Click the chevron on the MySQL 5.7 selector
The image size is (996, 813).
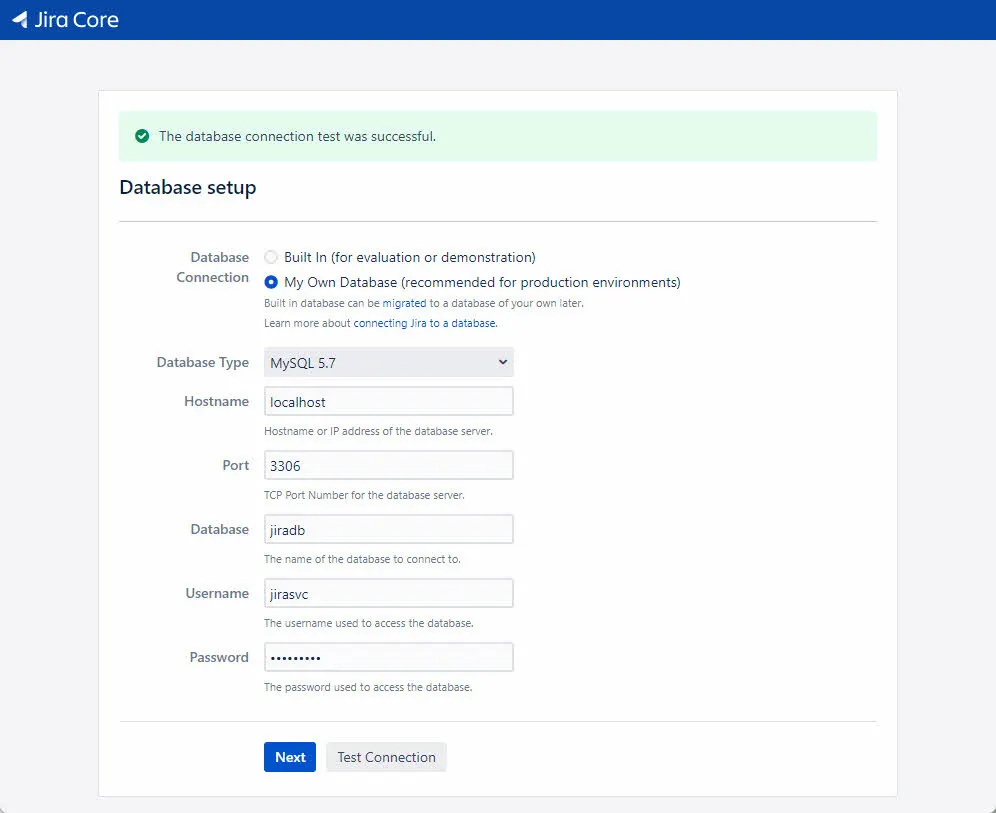501,362
